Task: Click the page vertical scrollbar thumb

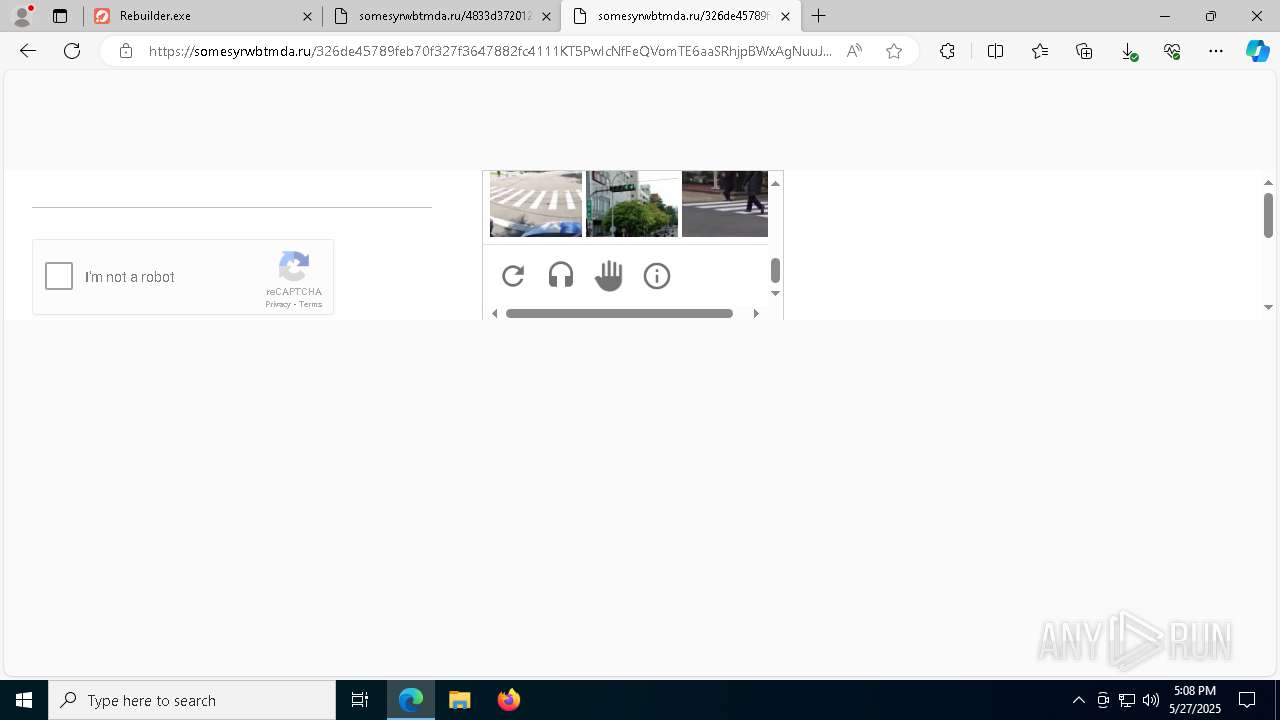Action: (1268, 215)
